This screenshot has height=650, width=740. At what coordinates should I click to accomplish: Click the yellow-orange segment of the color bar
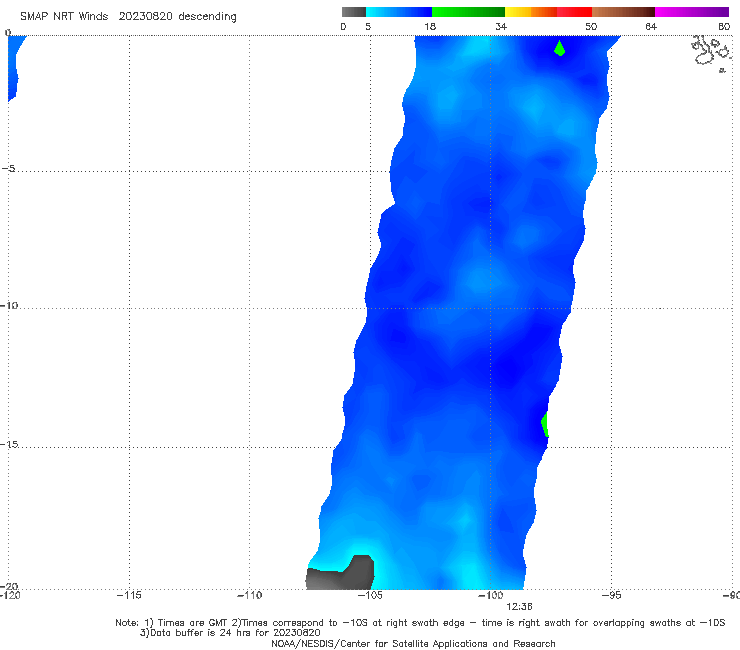coord(531,12)
